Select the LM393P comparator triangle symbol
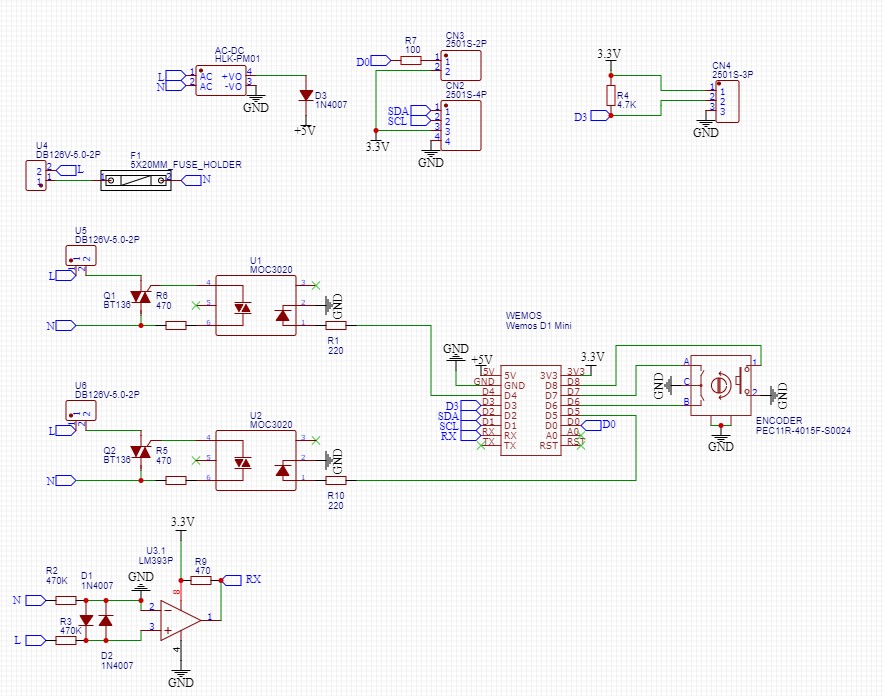The image size is (883, 696). point(180,620)
